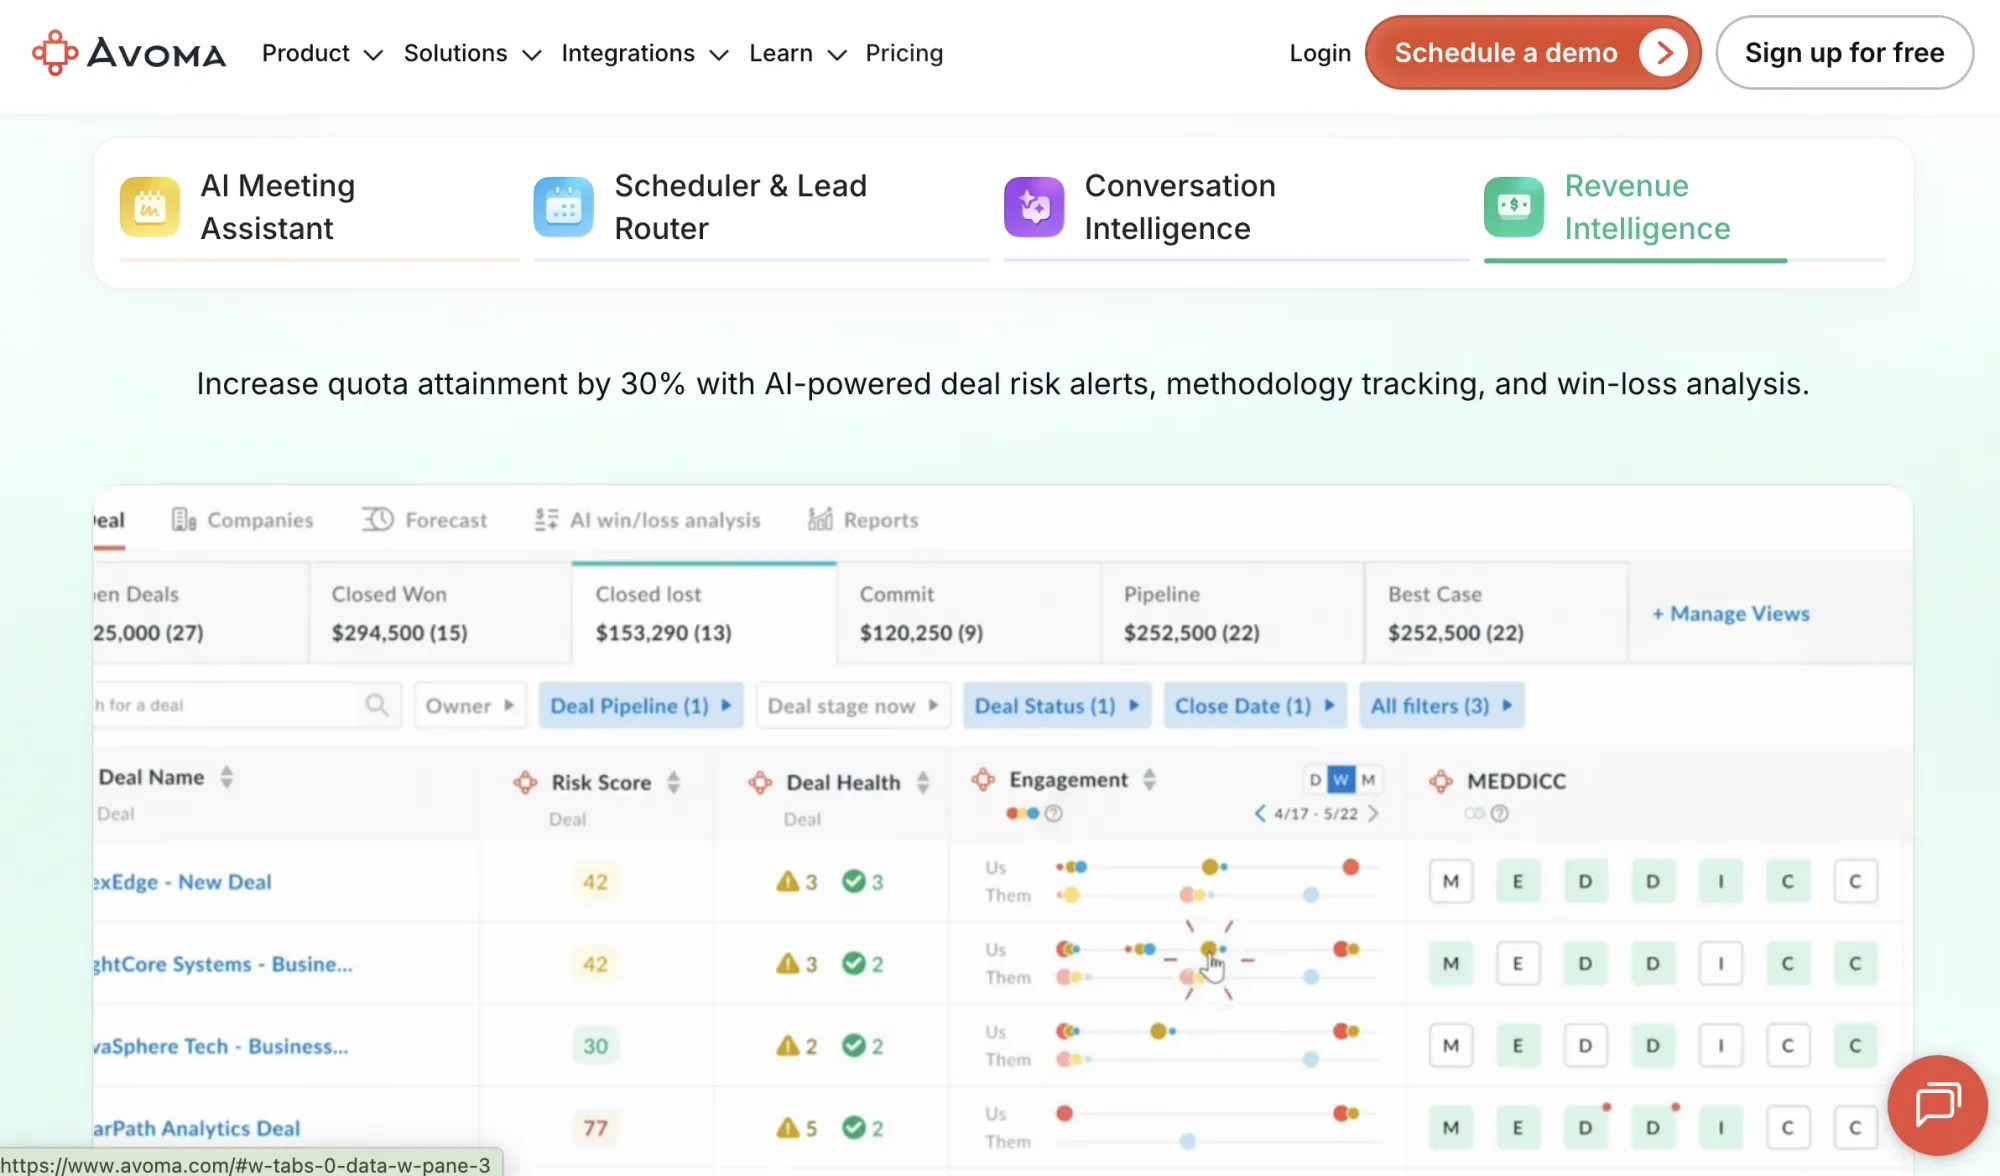The image size is (2000, 1176).
Task: Sort by Risk Score column arrows
Action: point(674,782)
